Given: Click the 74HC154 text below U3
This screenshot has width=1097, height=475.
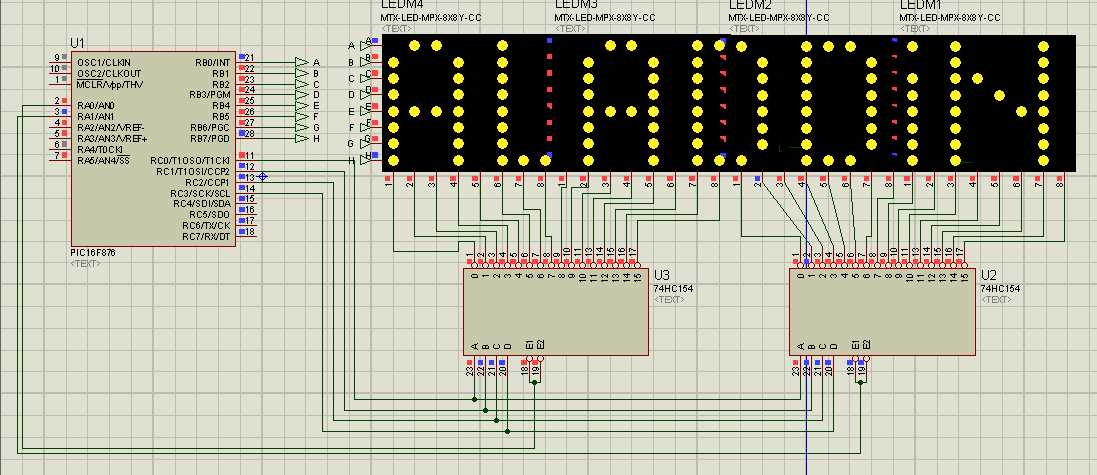Looking at the screenshot, I should 674,288.
